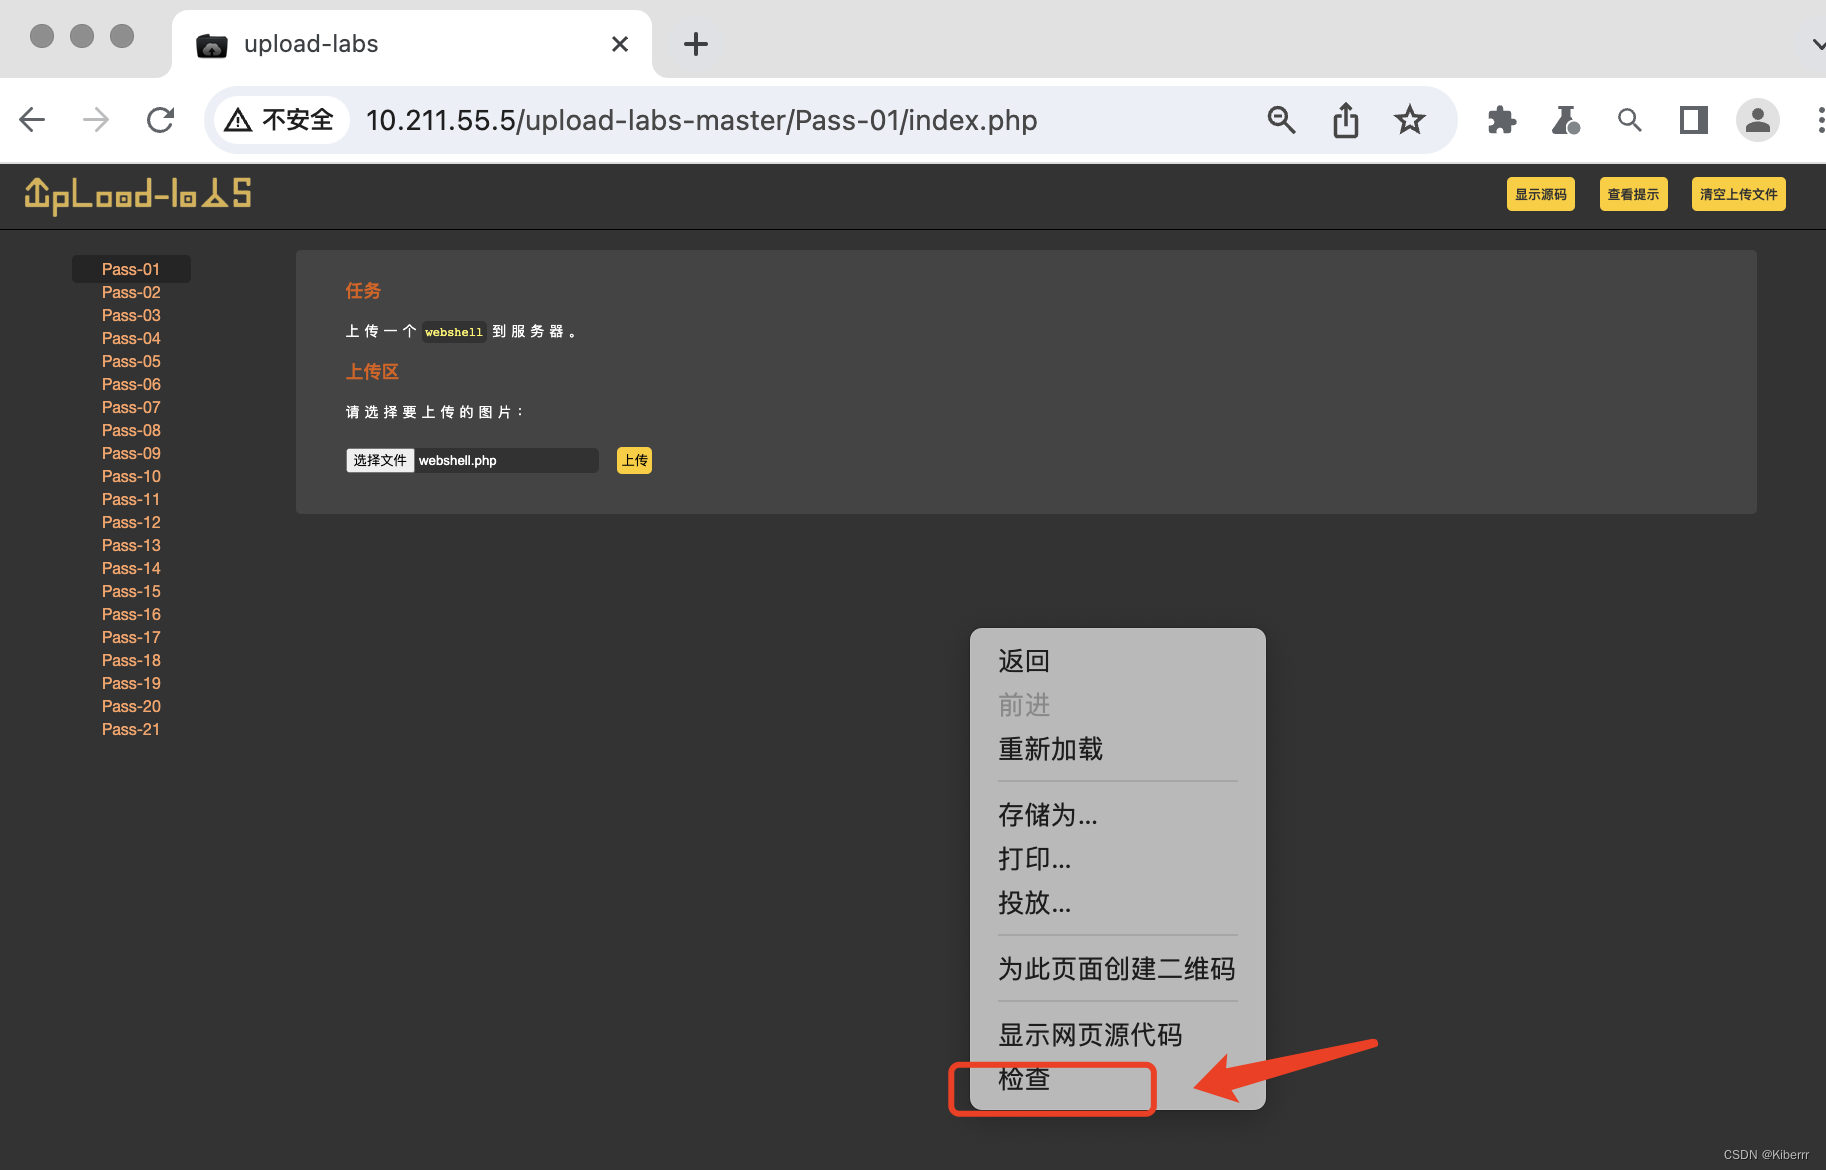Open the 不安全 site security info
1826x1170 pixels.
pos(280,120)
